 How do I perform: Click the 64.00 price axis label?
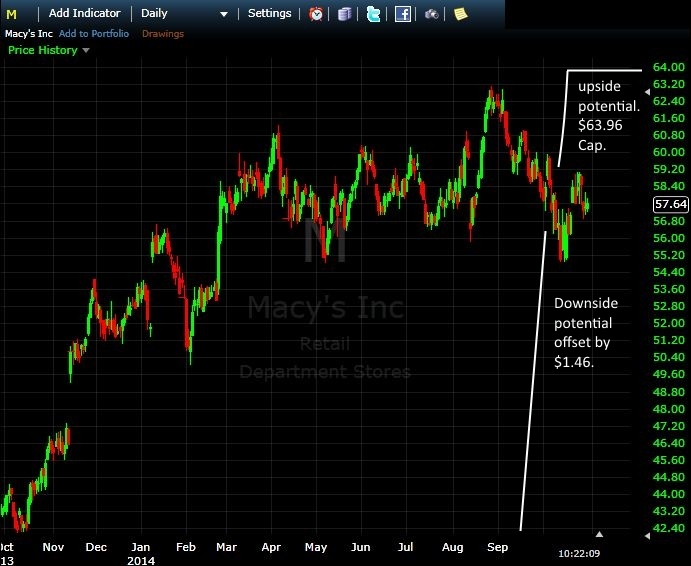[x=669, y=67]
